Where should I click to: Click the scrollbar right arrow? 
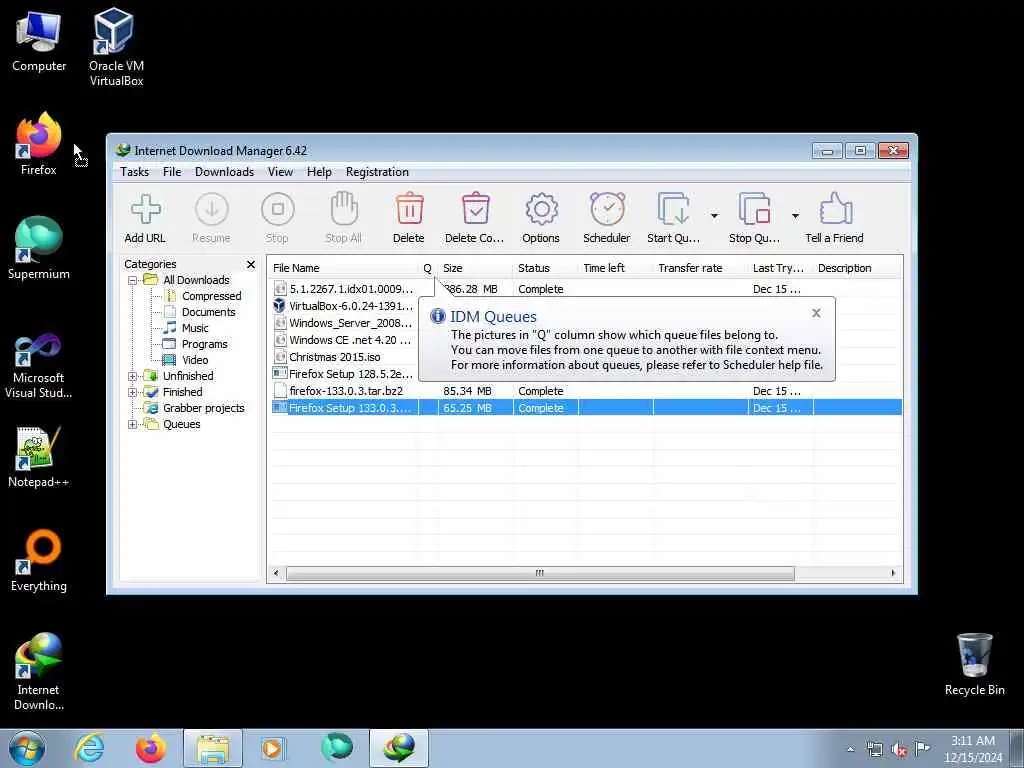(893, 573)
